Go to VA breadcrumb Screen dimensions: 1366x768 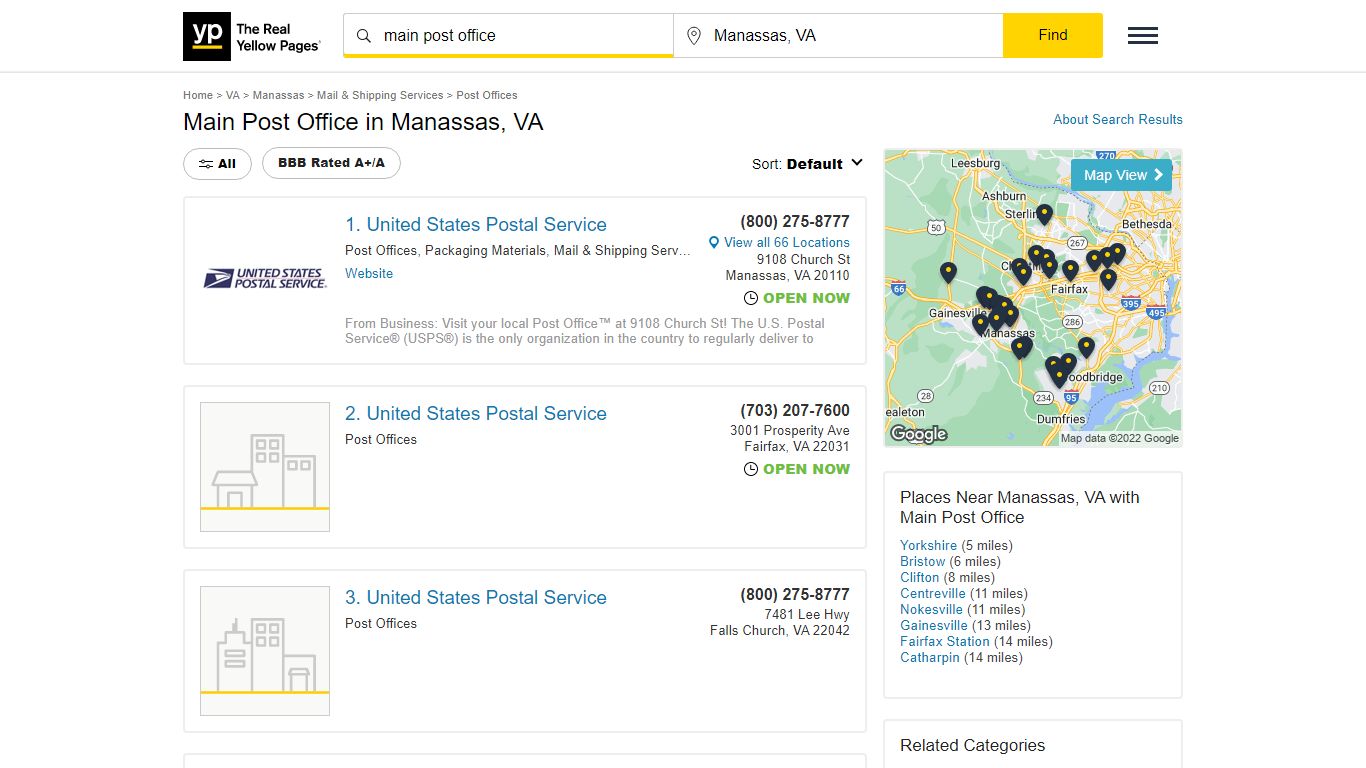tap(233, 95)
